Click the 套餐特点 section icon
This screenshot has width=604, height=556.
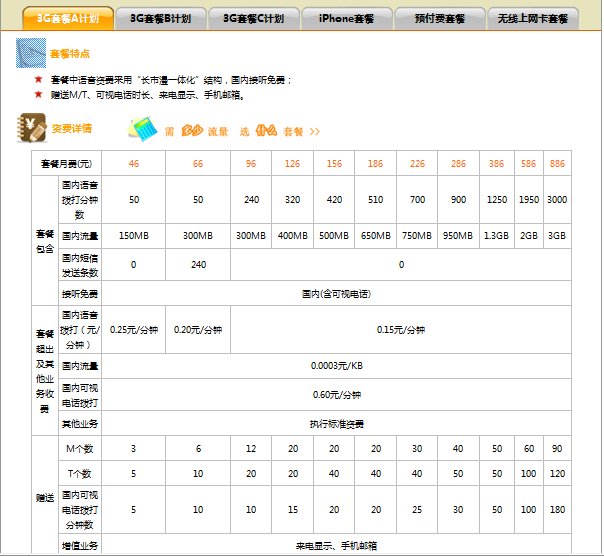click(31, 53)
